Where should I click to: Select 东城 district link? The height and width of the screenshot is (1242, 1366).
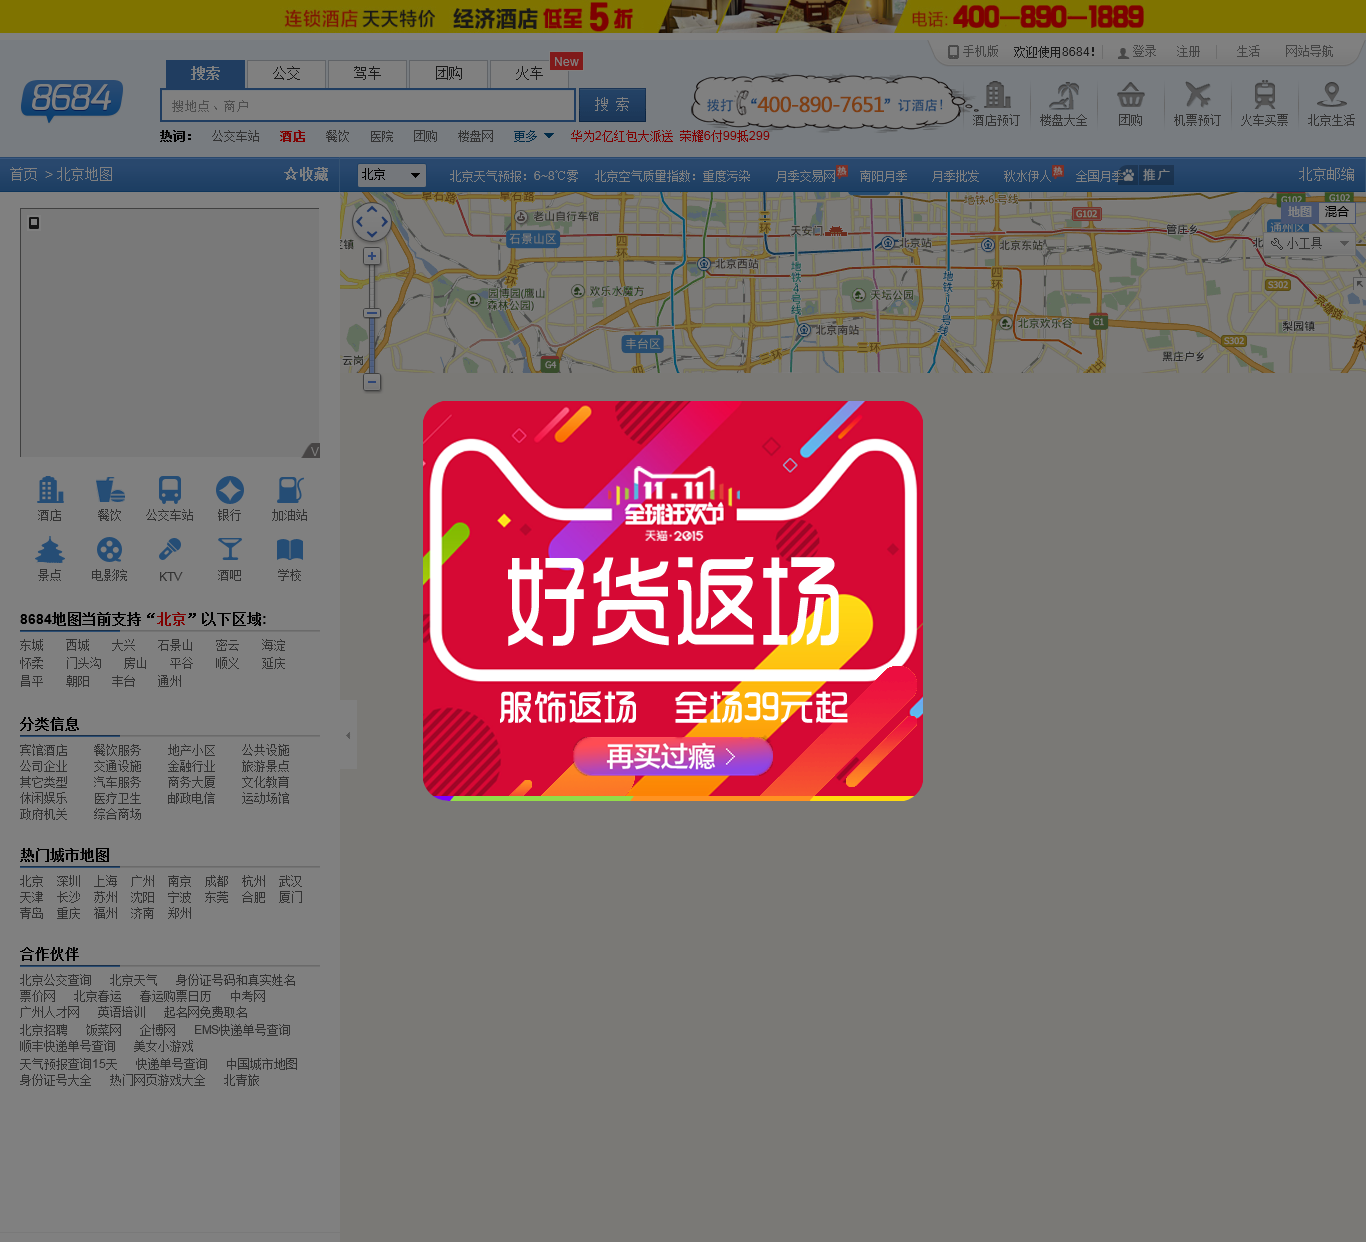pos(32,646)
